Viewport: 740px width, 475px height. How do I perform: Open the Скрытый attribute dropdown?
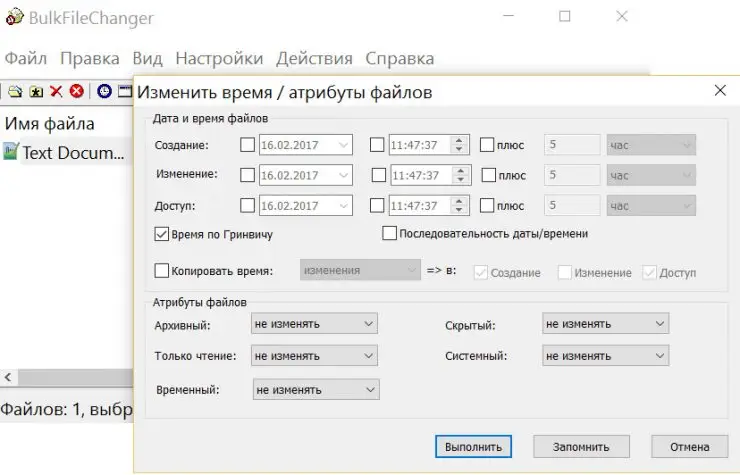(x=605, y=323)
